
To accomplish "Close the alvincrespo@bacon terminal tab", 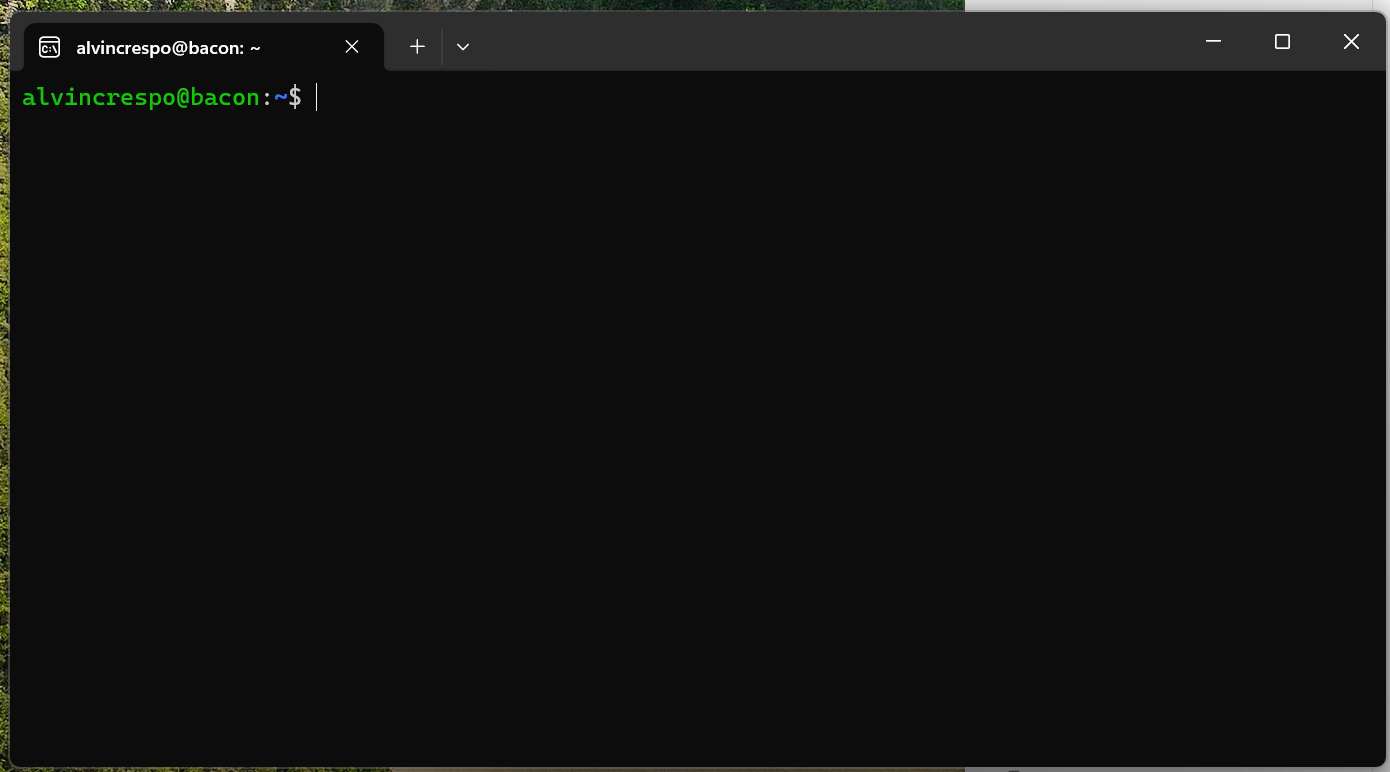I will (352, 46).
